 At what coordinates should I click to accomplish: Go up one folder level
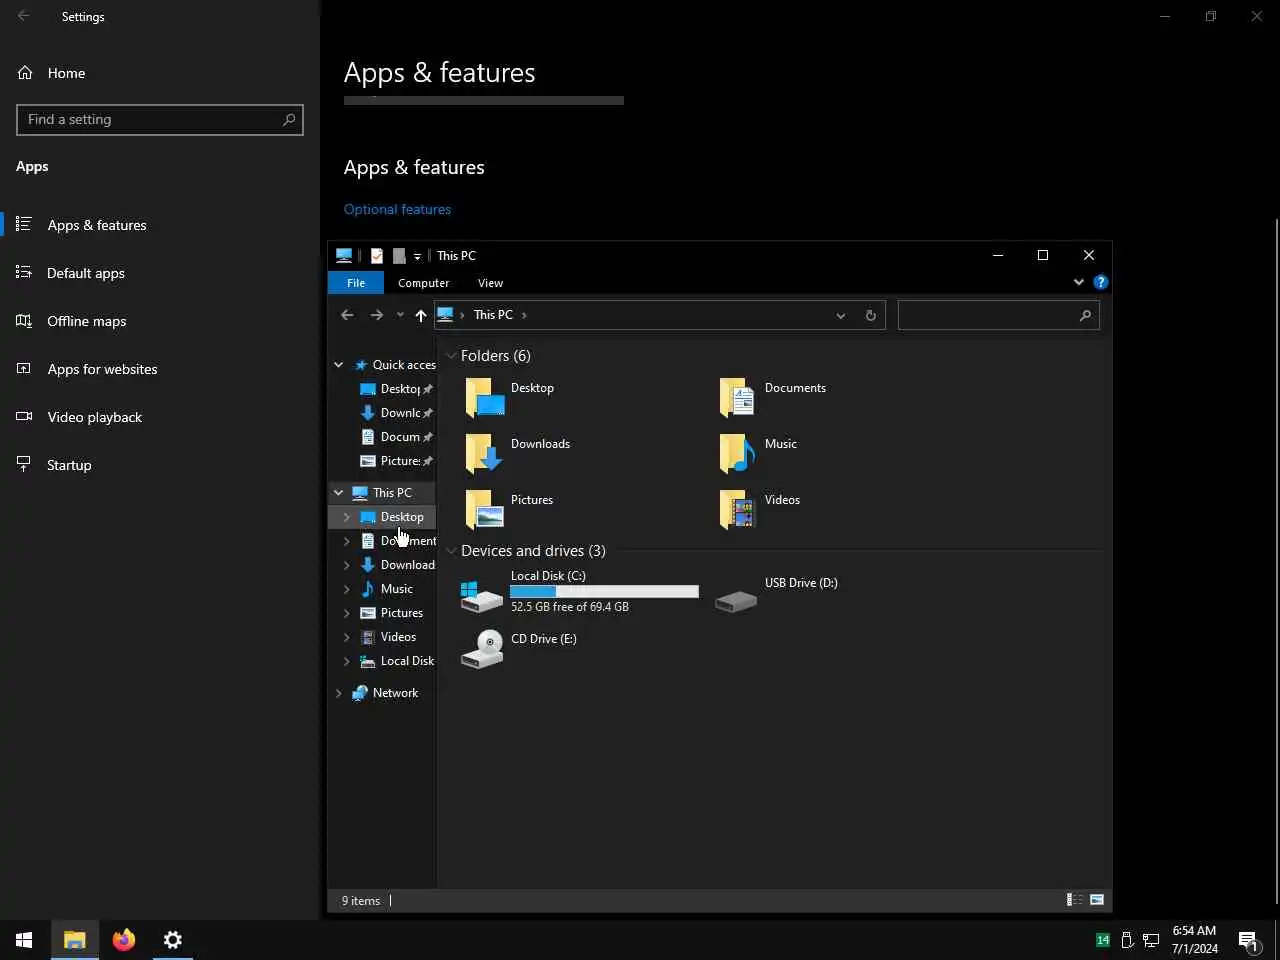pos(421,315)
